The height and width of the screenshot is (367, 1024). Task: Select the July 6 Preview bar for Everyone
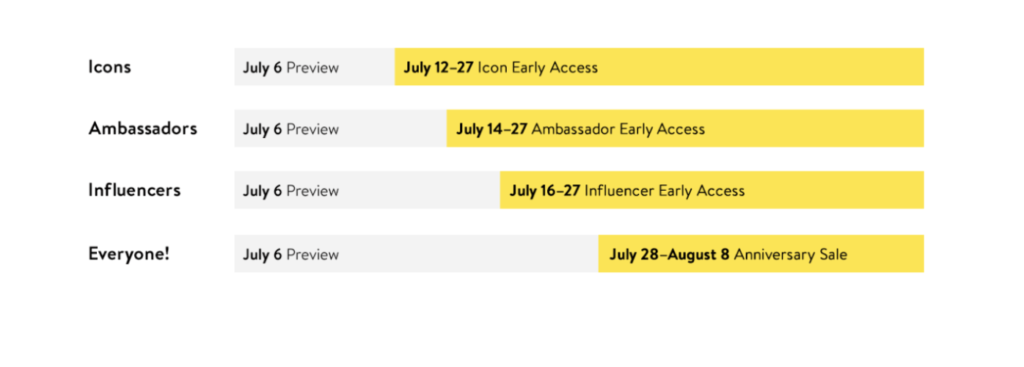click(x=417, y=253)
